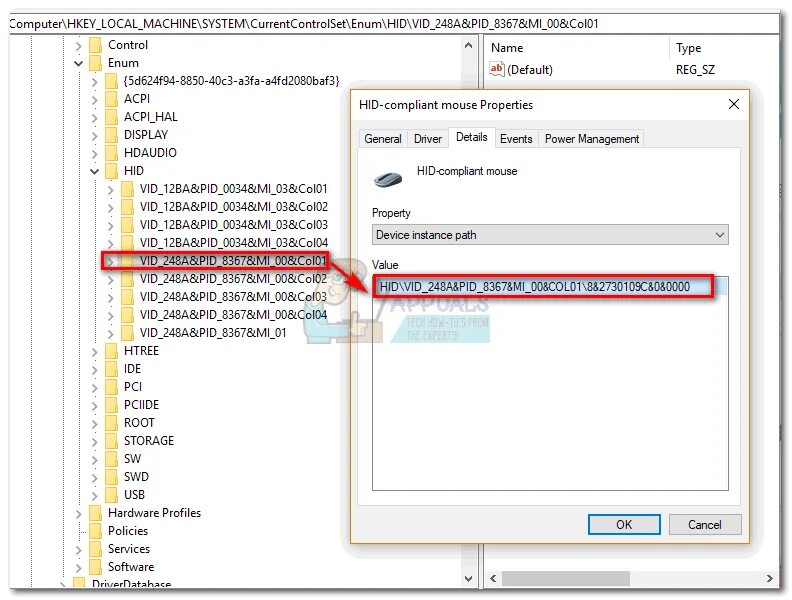Click the Cancel button
792x600 pixels.
[705, 525]
